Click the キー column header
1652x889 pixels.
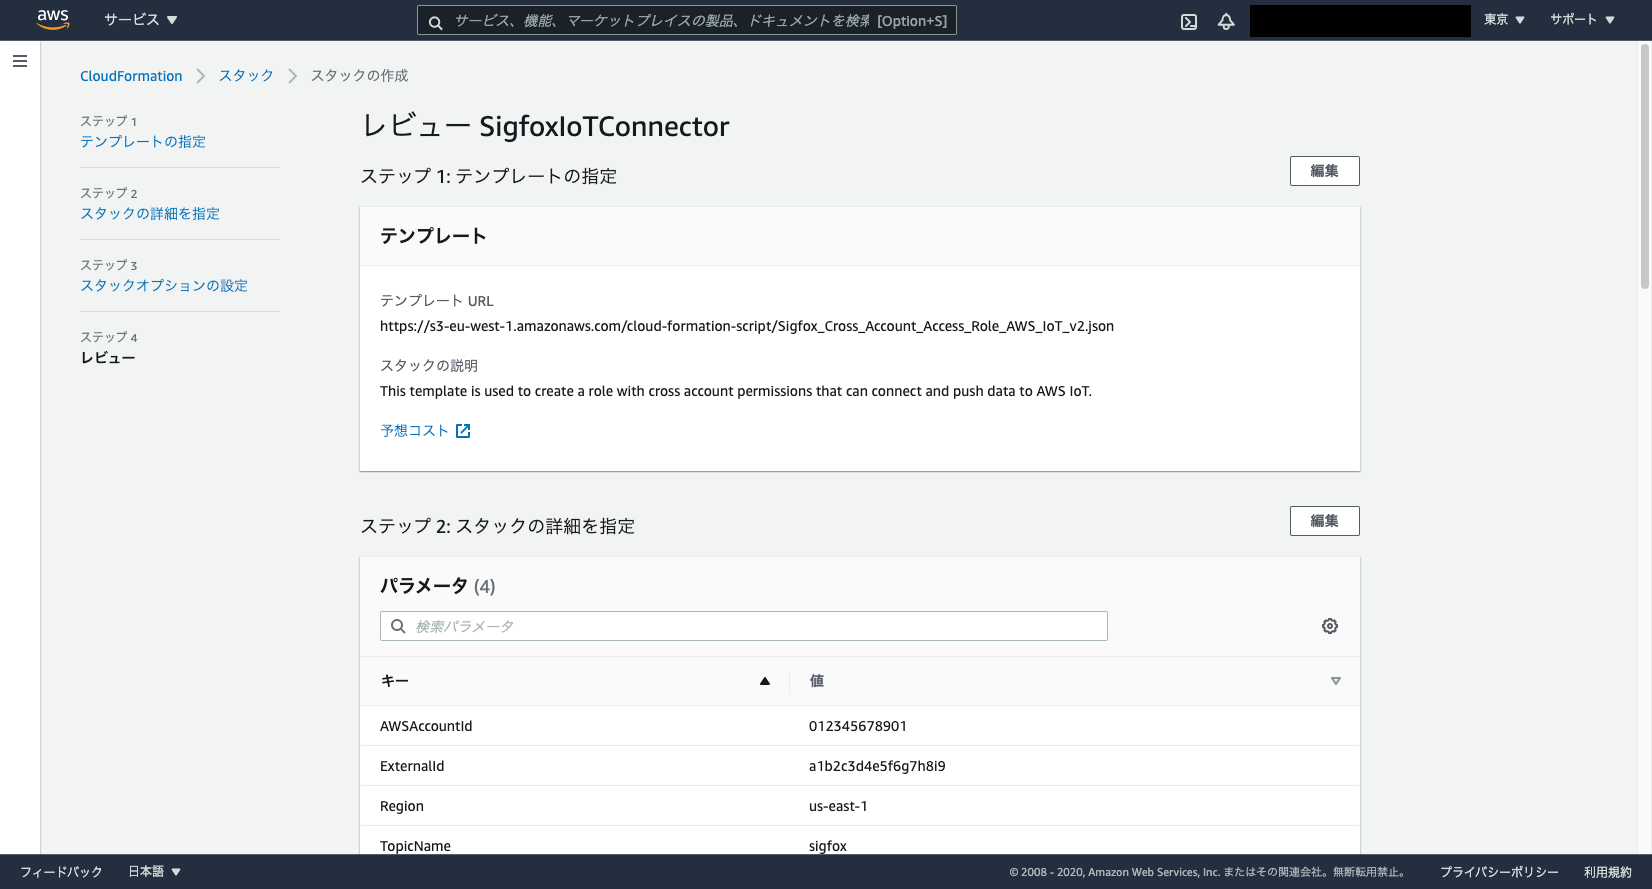[x=395, y=681]
